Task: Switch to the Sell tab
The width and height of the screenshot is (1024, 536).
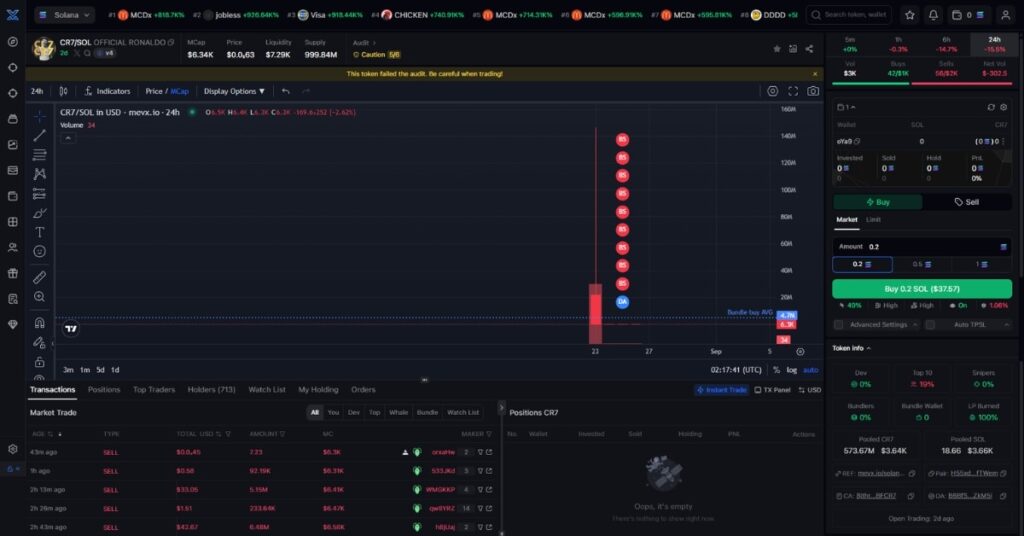Action: [x=967, y=202]
